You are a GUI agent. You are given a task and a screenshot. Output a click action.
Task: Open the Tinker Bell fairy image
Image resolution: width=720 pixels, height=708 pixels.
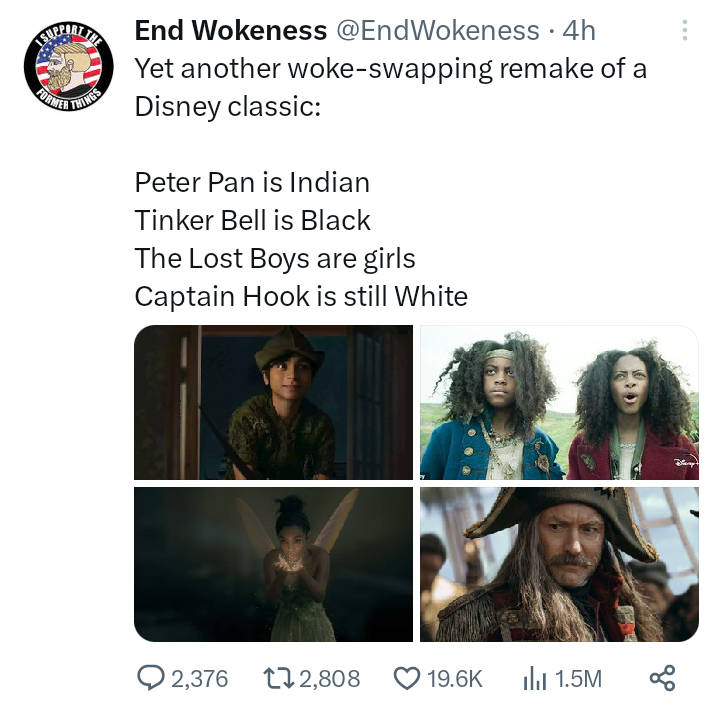coord(273,564)
